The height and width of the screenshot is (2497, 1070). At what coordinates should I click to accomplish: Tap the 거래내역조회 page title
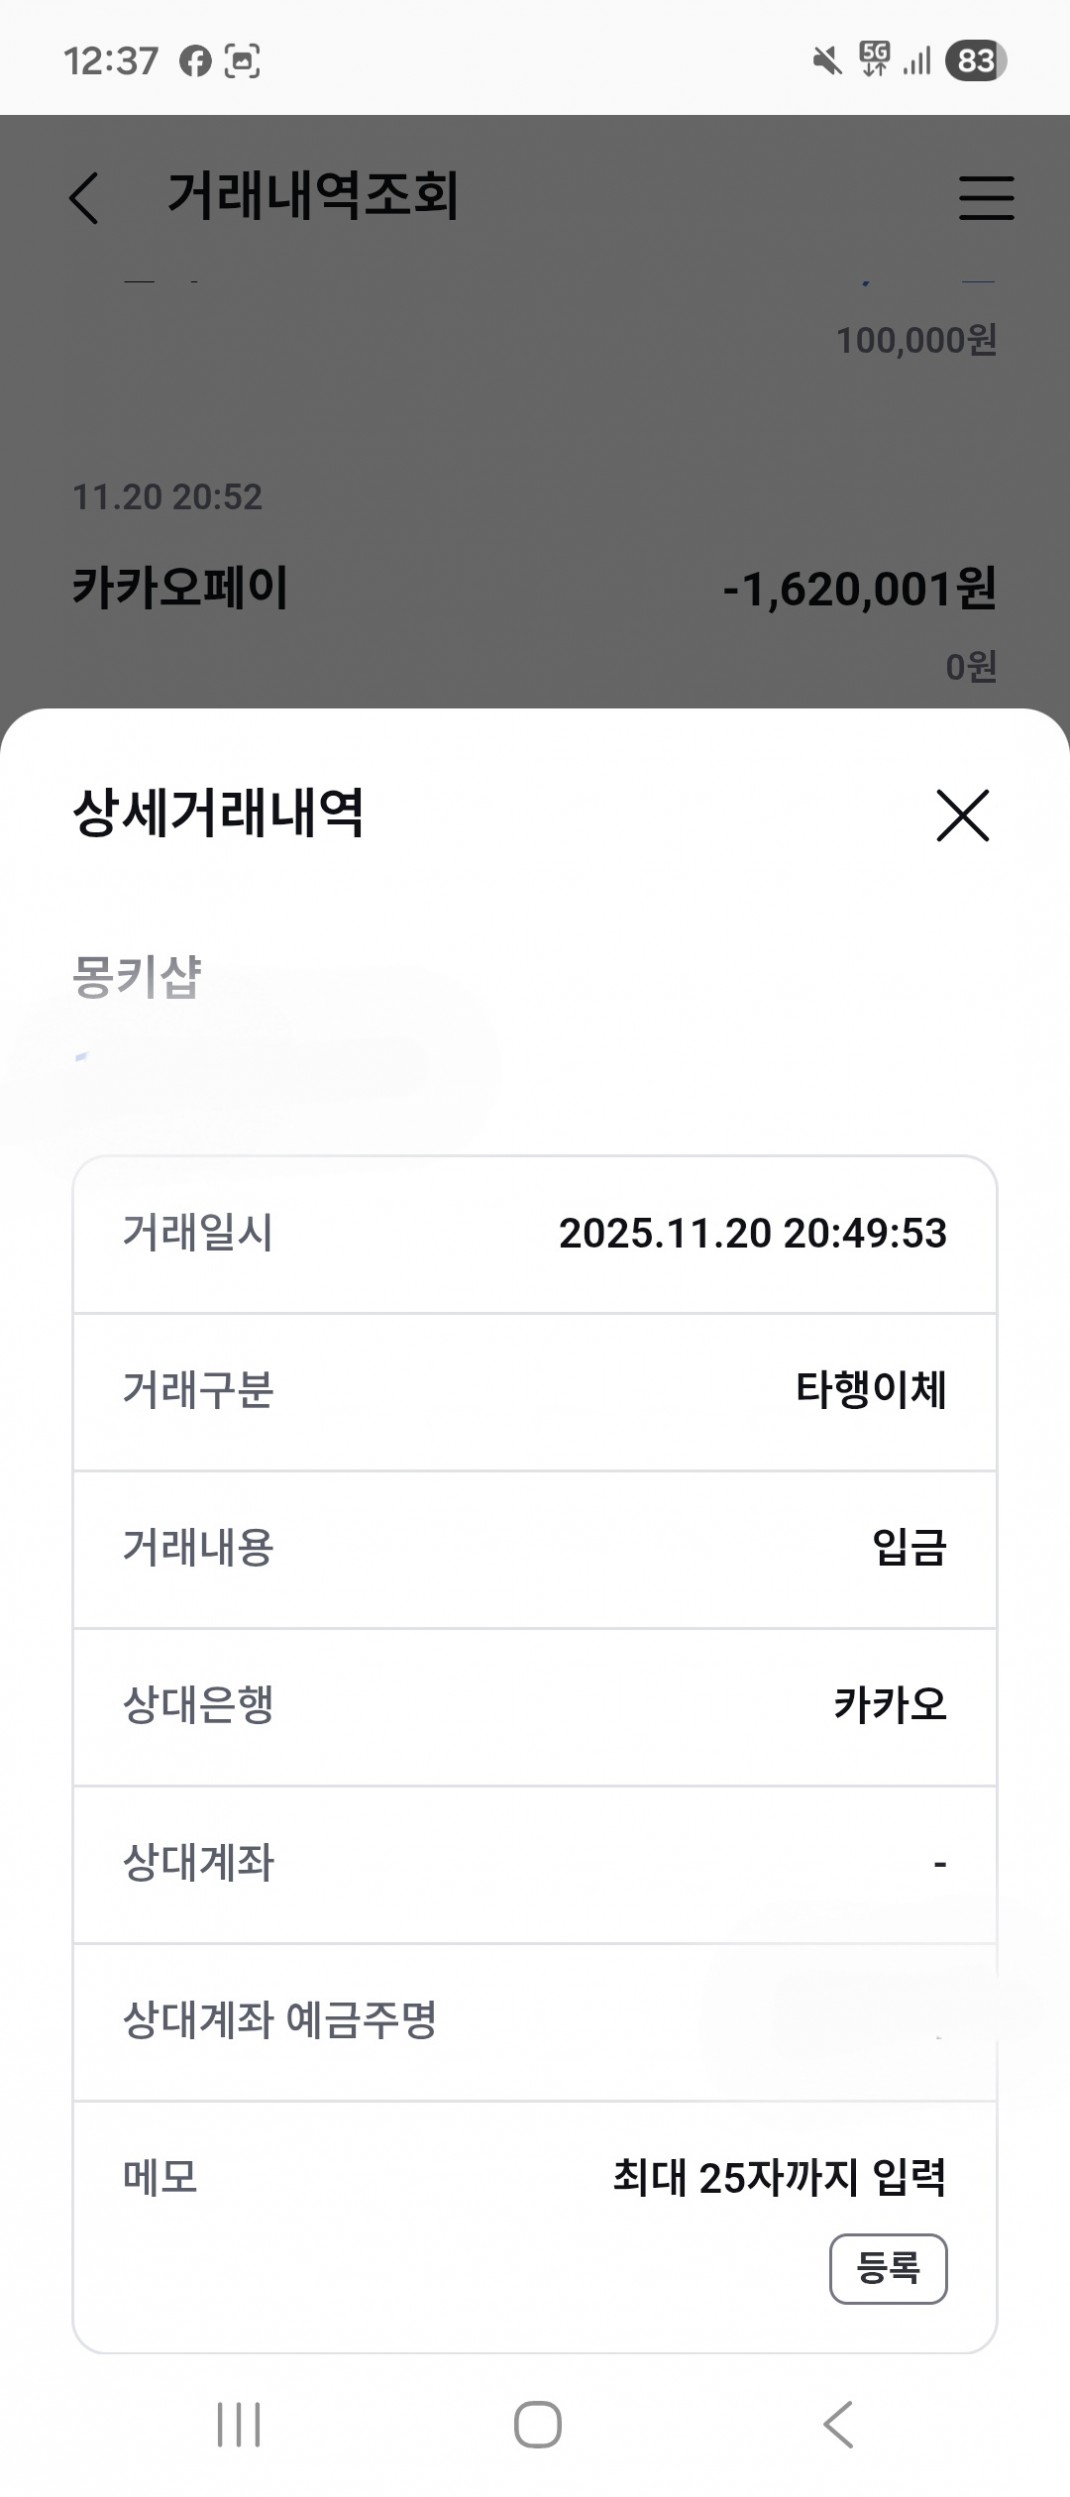[312, 195]
